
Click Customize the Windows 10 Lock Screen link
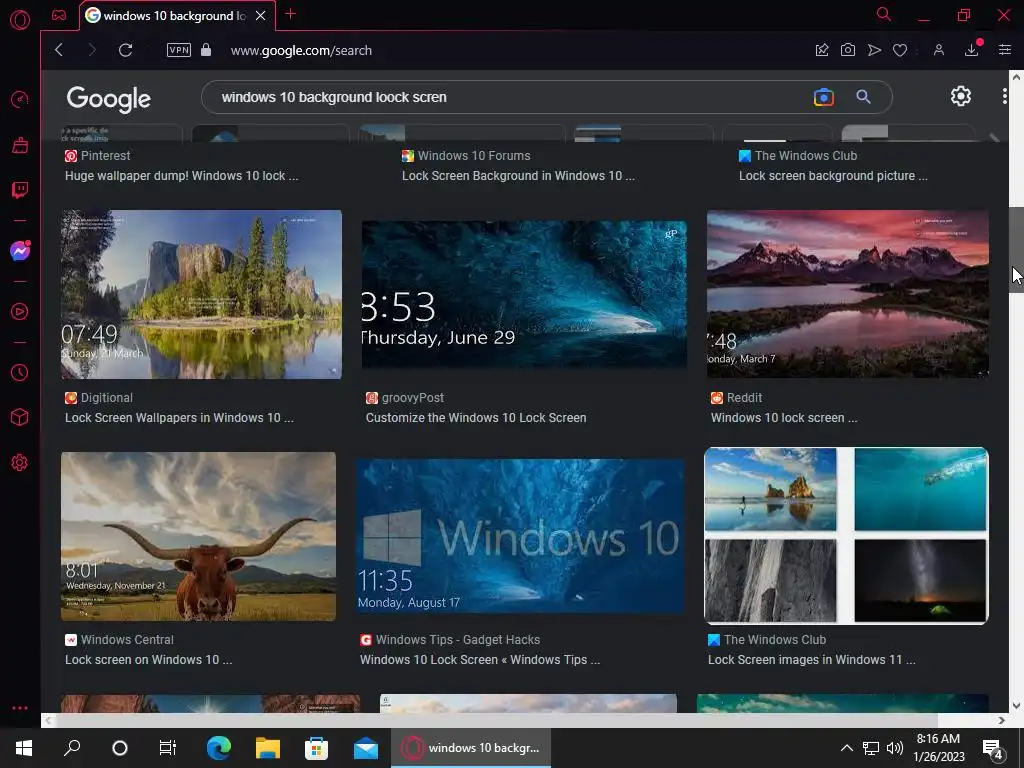(x=476, y=418)
